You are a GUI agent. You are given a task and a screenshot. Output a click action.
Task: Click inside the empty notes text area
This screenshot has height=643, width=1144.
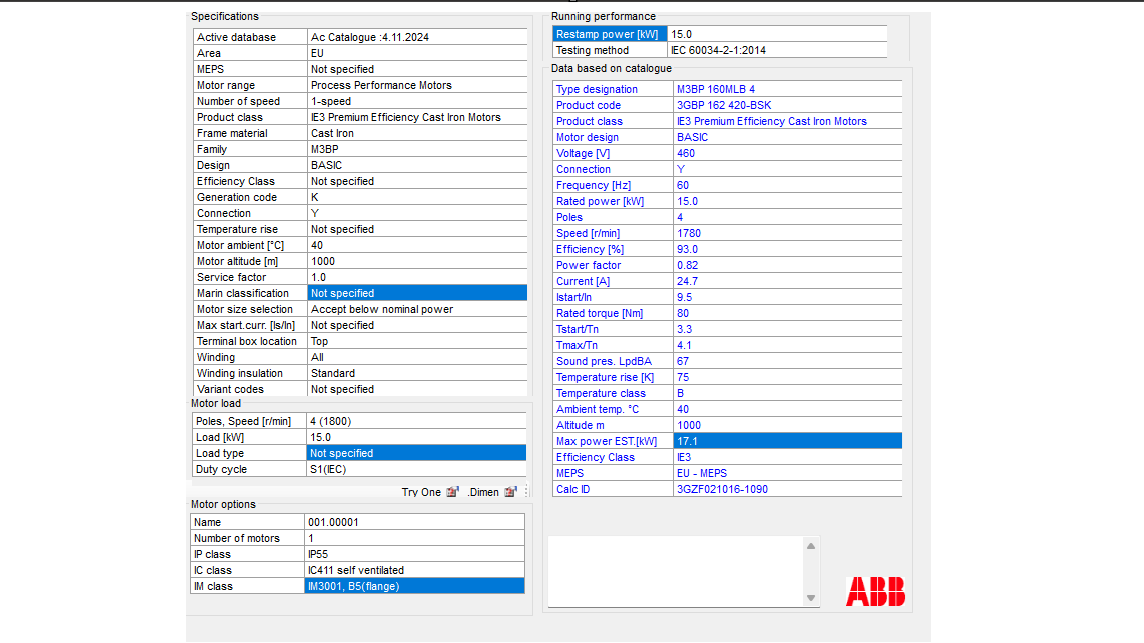point(675,571)
